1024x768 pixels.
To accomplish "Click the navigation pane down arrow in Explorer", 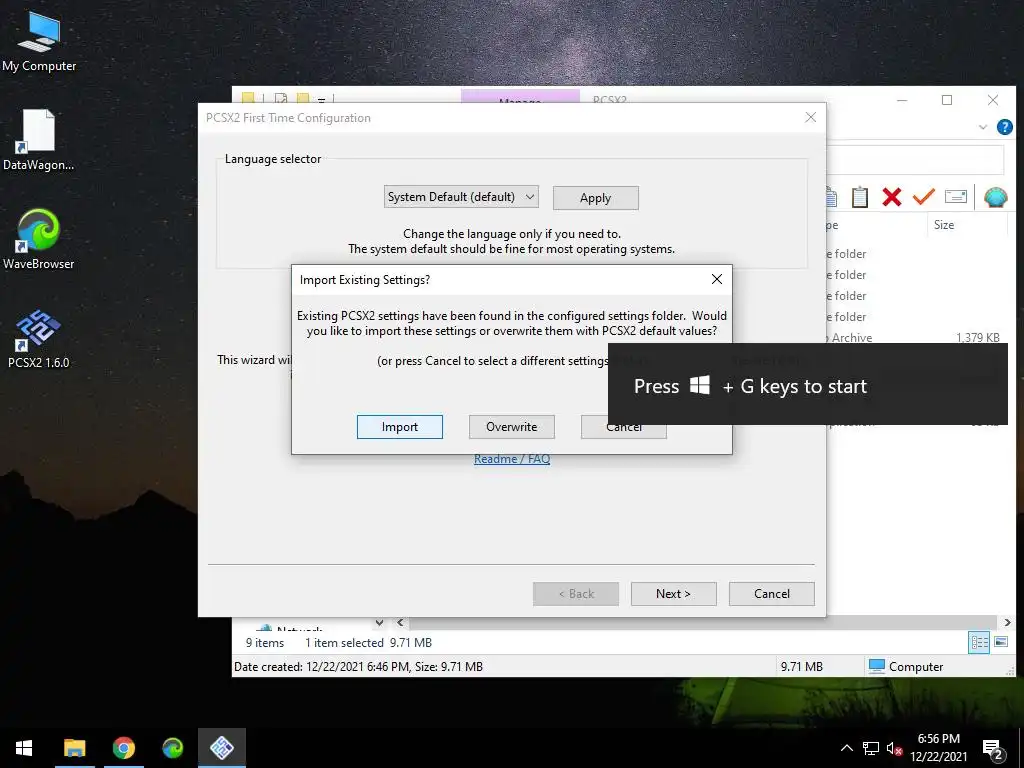I will pyautogui.click(x=379, y=622).
